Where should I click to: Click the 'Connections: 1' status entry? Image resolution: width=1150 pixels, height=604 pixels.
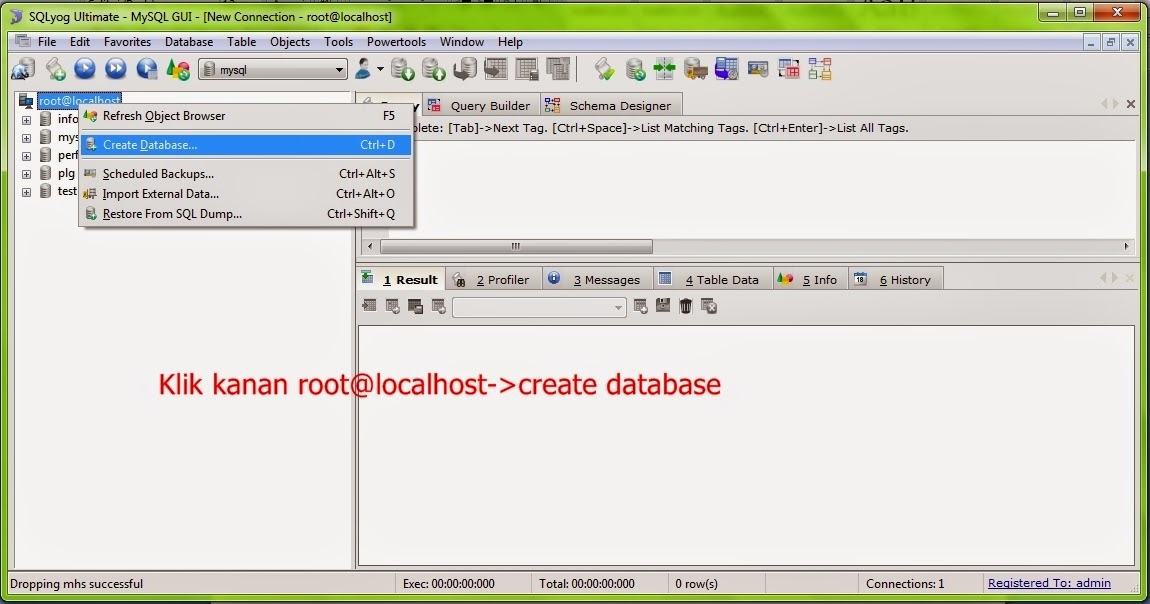(x=905, y=584)
